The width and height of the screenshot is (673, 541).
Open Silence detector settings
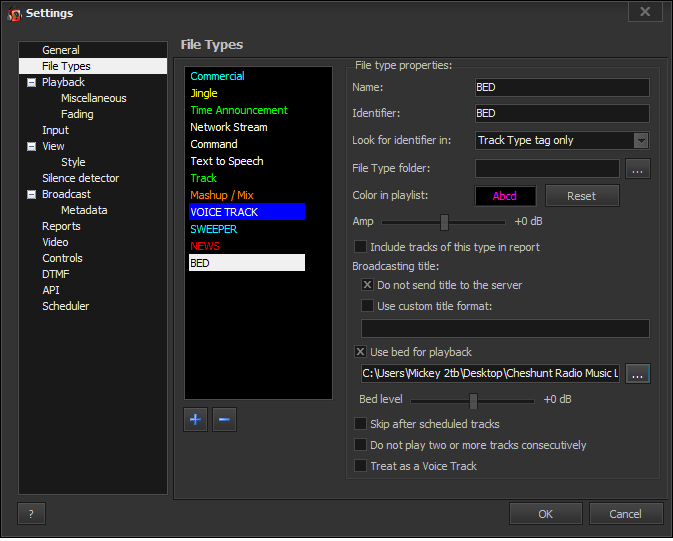tap(80, 179)
